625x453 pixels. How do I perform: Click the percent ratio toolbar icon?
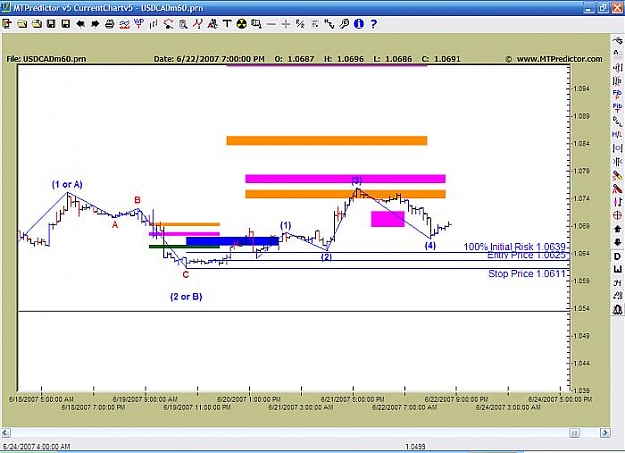pos(300,24)
